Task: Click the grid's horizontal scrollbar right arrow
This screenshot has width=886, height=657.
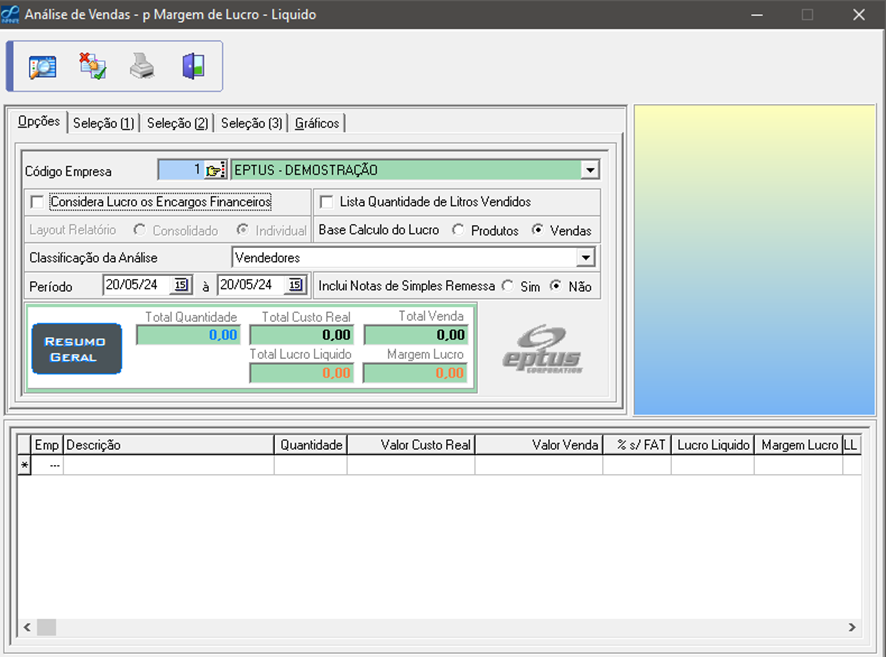Action: tap(852, 627)
